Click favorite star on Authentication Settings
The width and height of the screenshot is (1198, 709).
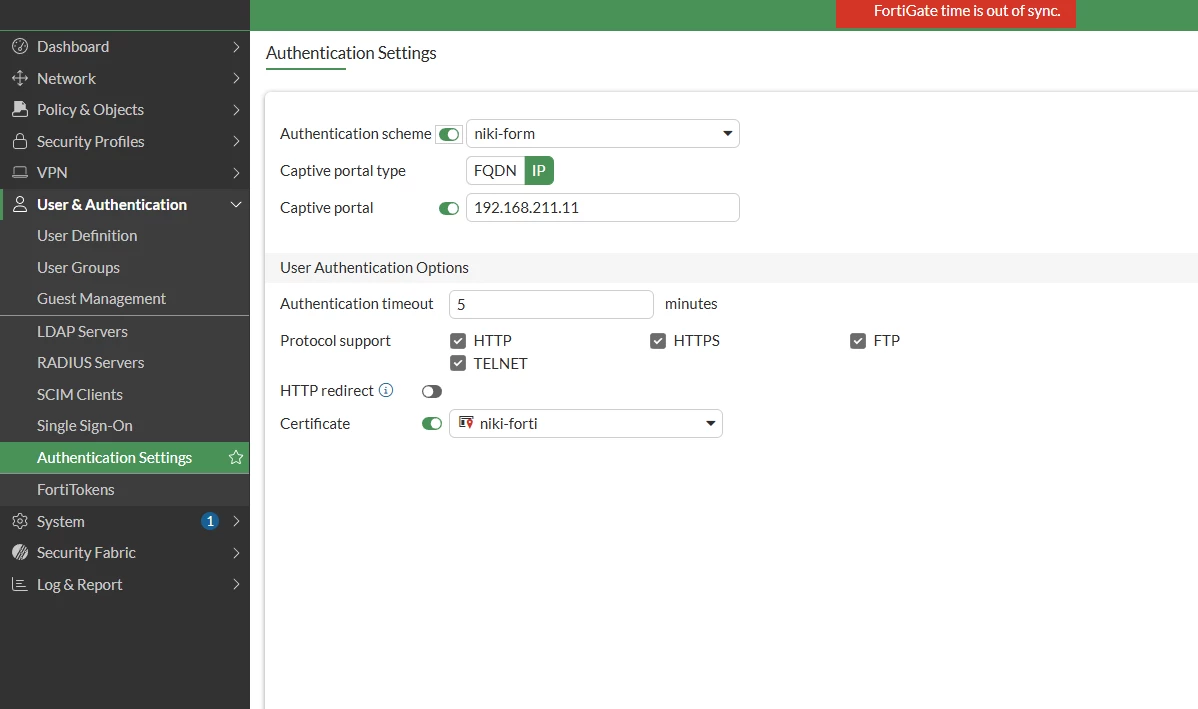[x=236, y=458]
